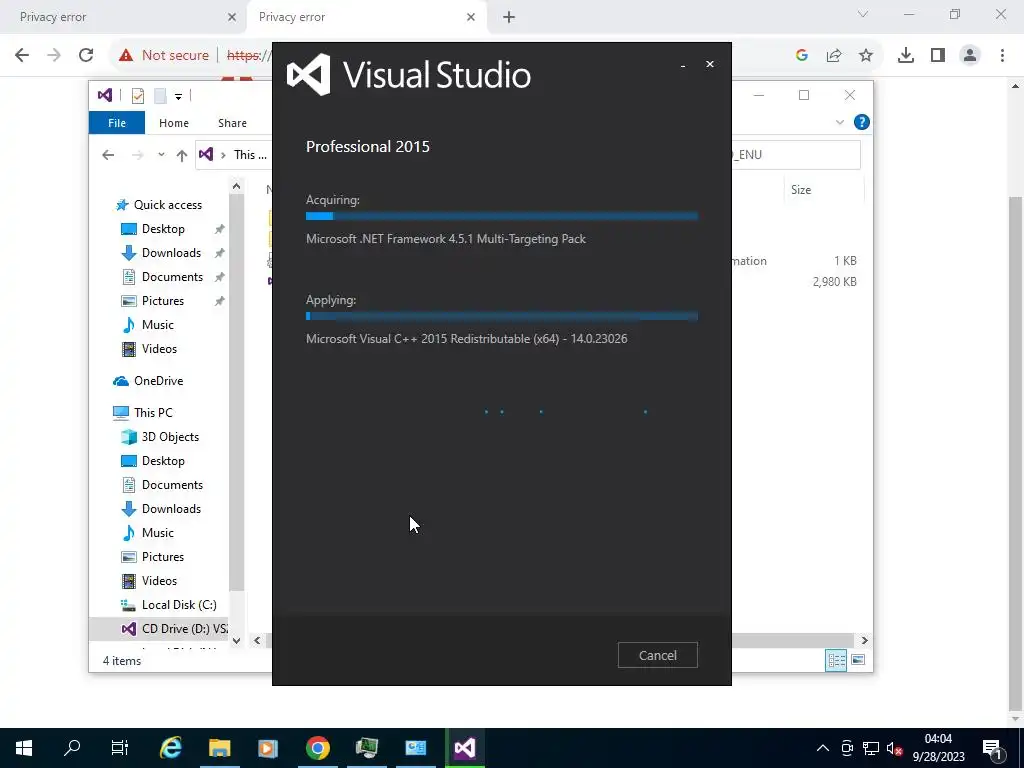Click the Acquiring progress bar
This screenshot has width=1024, height=768.
(x=502, y=216)
